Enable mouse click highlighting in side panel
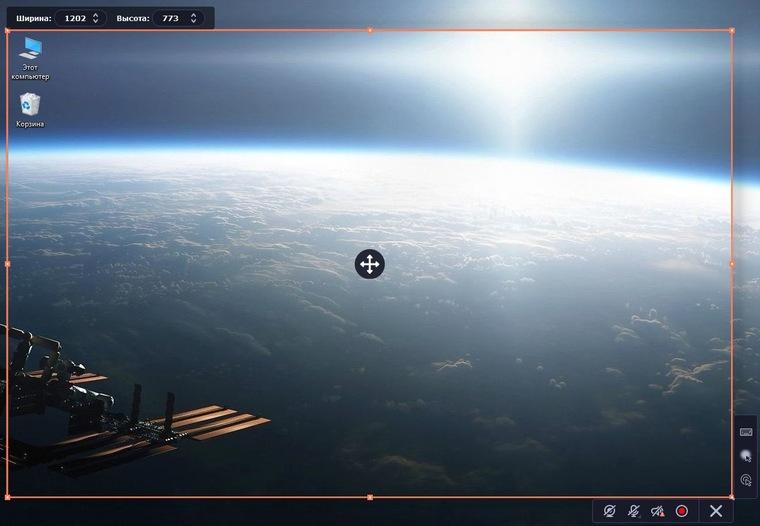 coord(746,480)
